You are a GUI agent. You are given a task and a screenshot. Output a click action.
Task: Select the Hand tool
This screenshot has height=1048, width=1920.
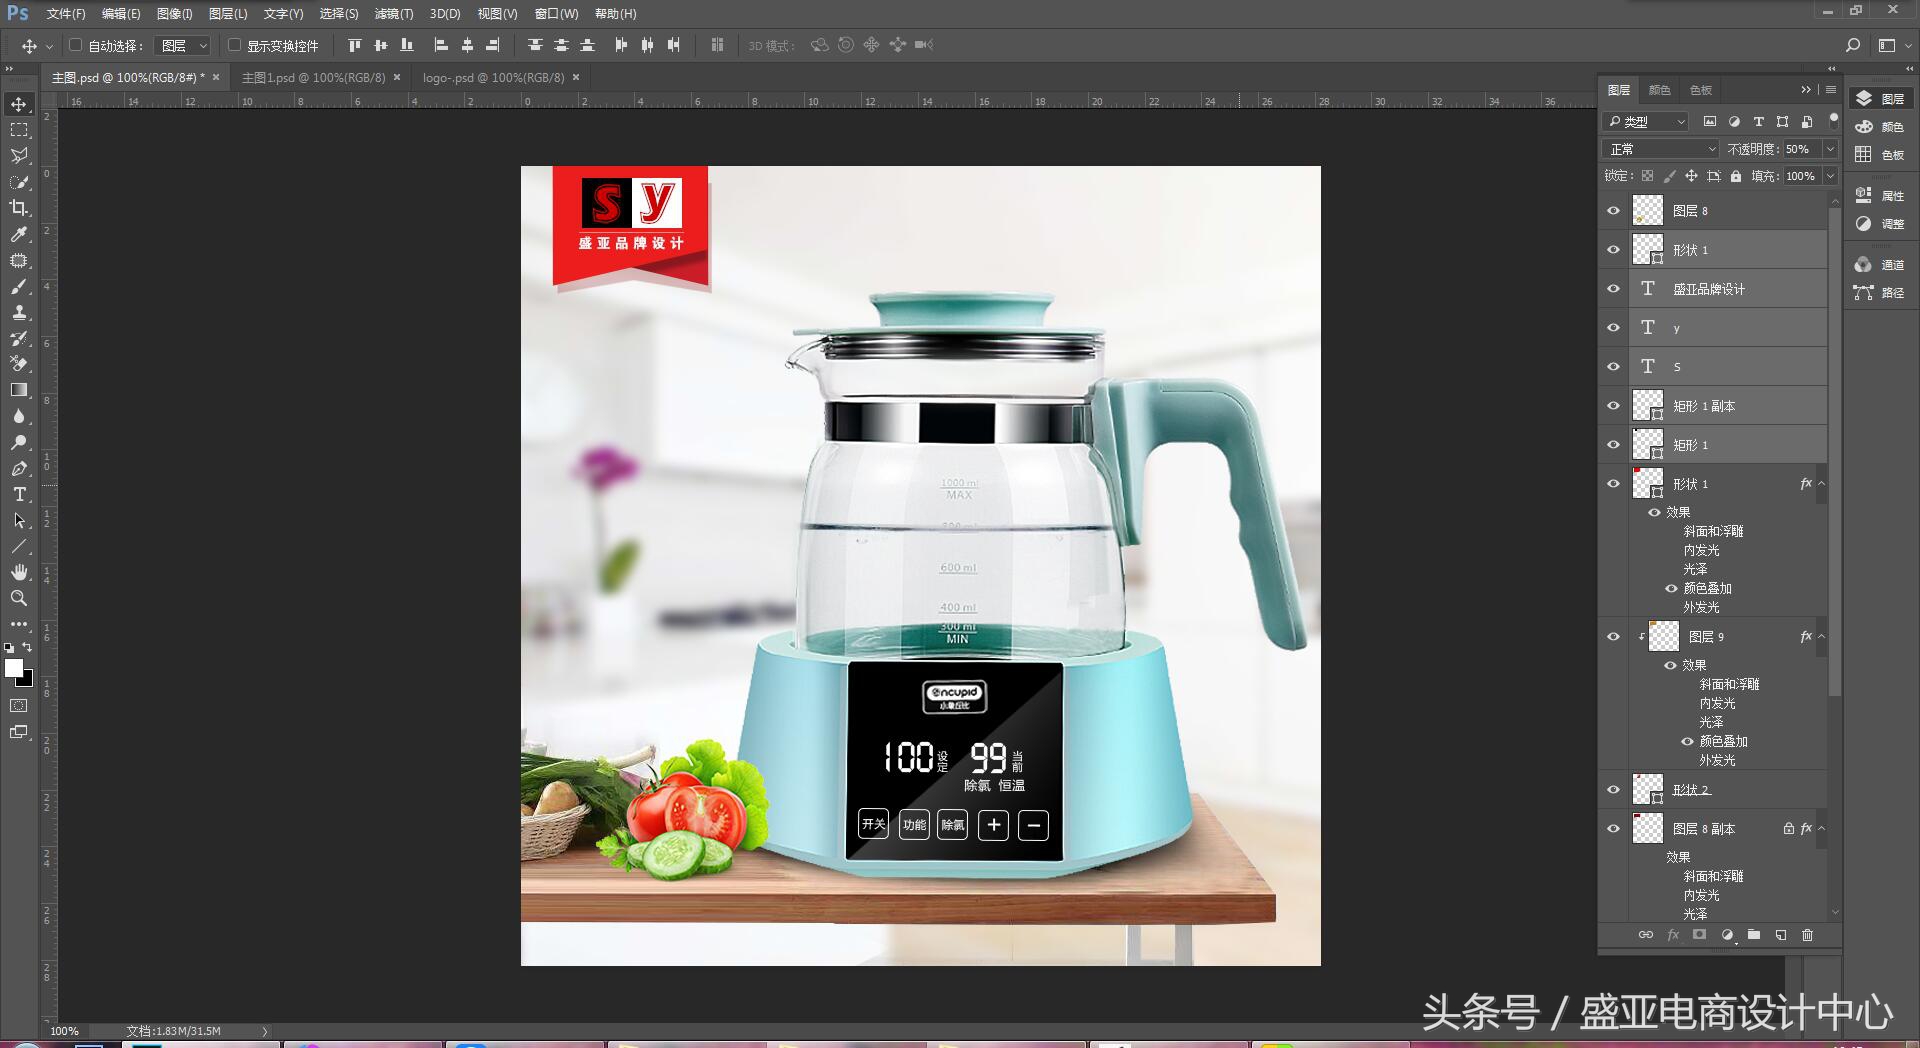click(18, 572)
